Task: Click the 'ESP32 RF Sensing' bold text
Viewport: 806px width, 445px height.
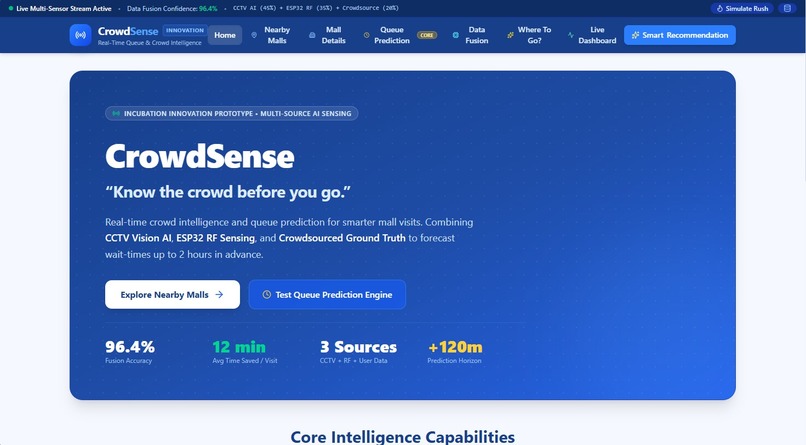Action: [x=215, y=238]
